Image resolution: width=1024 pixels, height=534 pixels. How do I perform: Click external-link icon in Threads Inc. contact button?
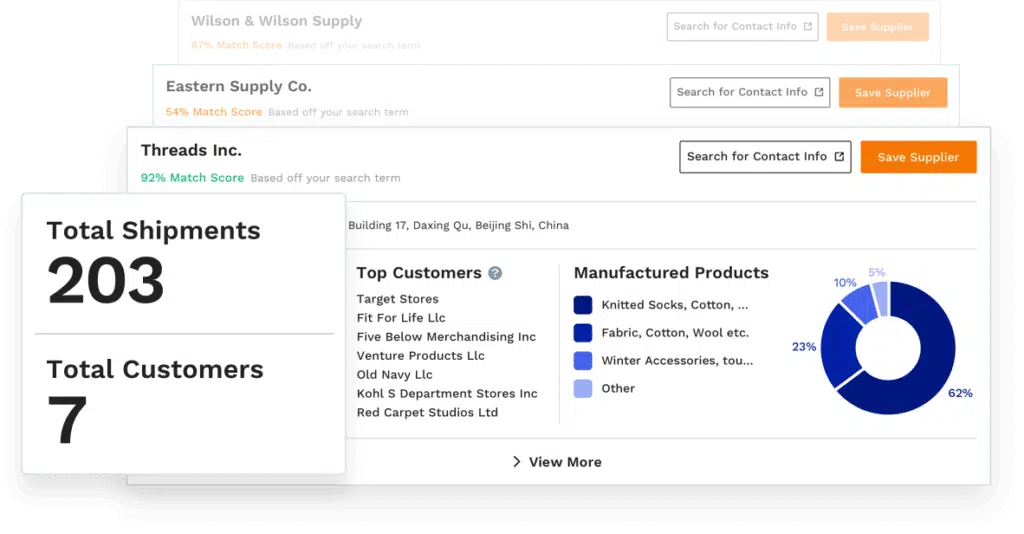[x=840, y=157]
